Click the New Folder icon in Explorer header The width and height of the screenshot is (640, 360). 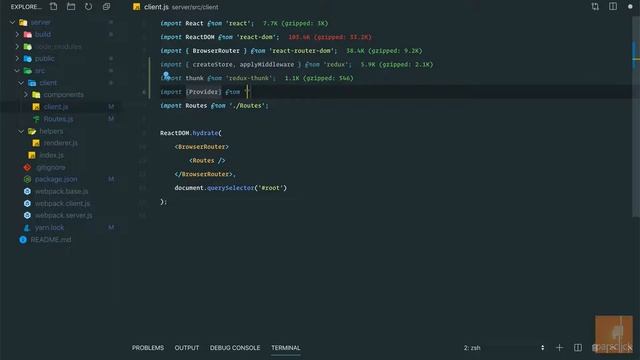coord(71,7)
